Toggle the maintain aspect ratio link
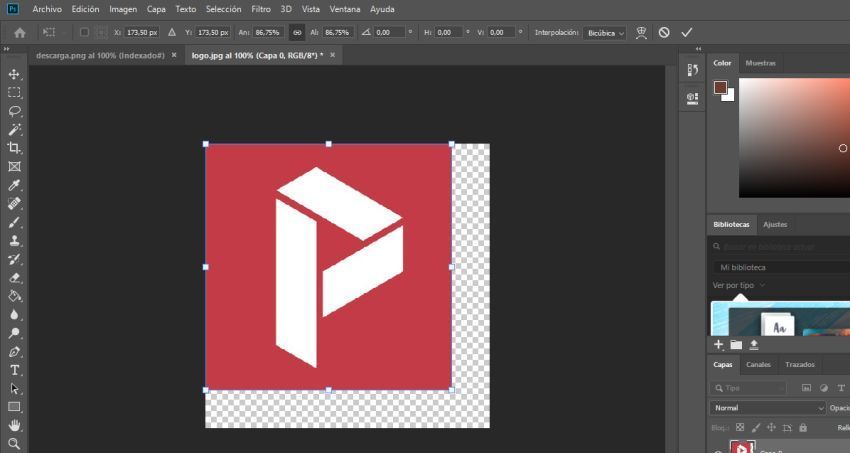The height and width of the screenshot is (453, 850). 297,33
